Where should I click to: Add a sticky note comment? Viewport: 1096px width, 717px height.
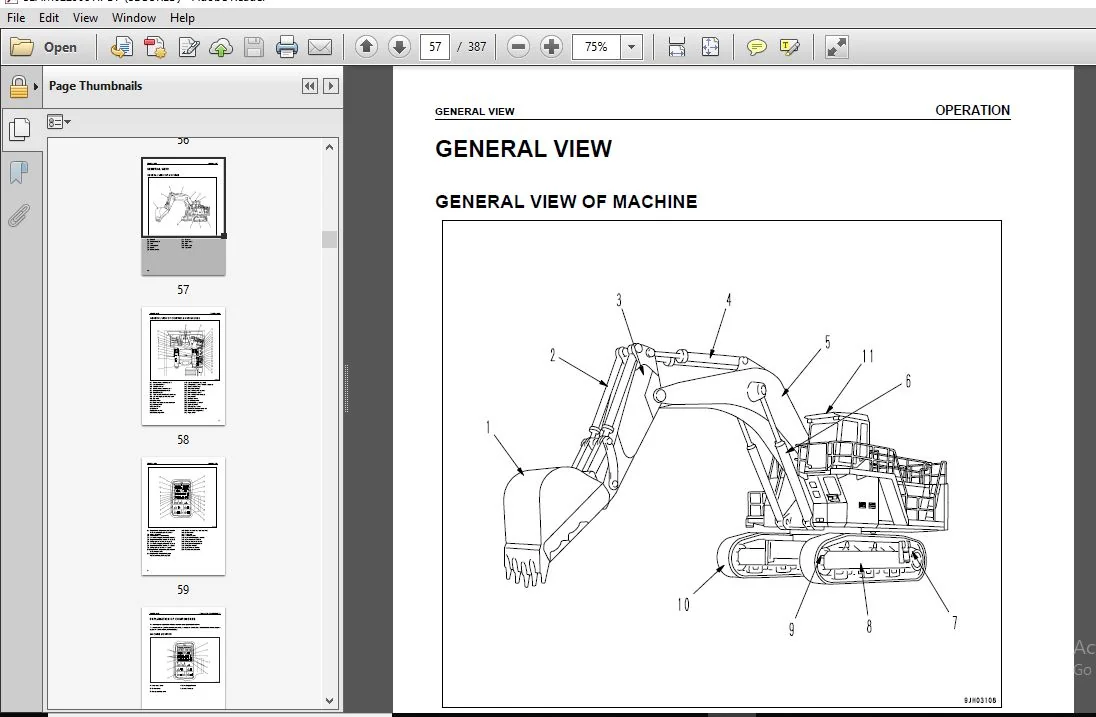tap(756, 47)
